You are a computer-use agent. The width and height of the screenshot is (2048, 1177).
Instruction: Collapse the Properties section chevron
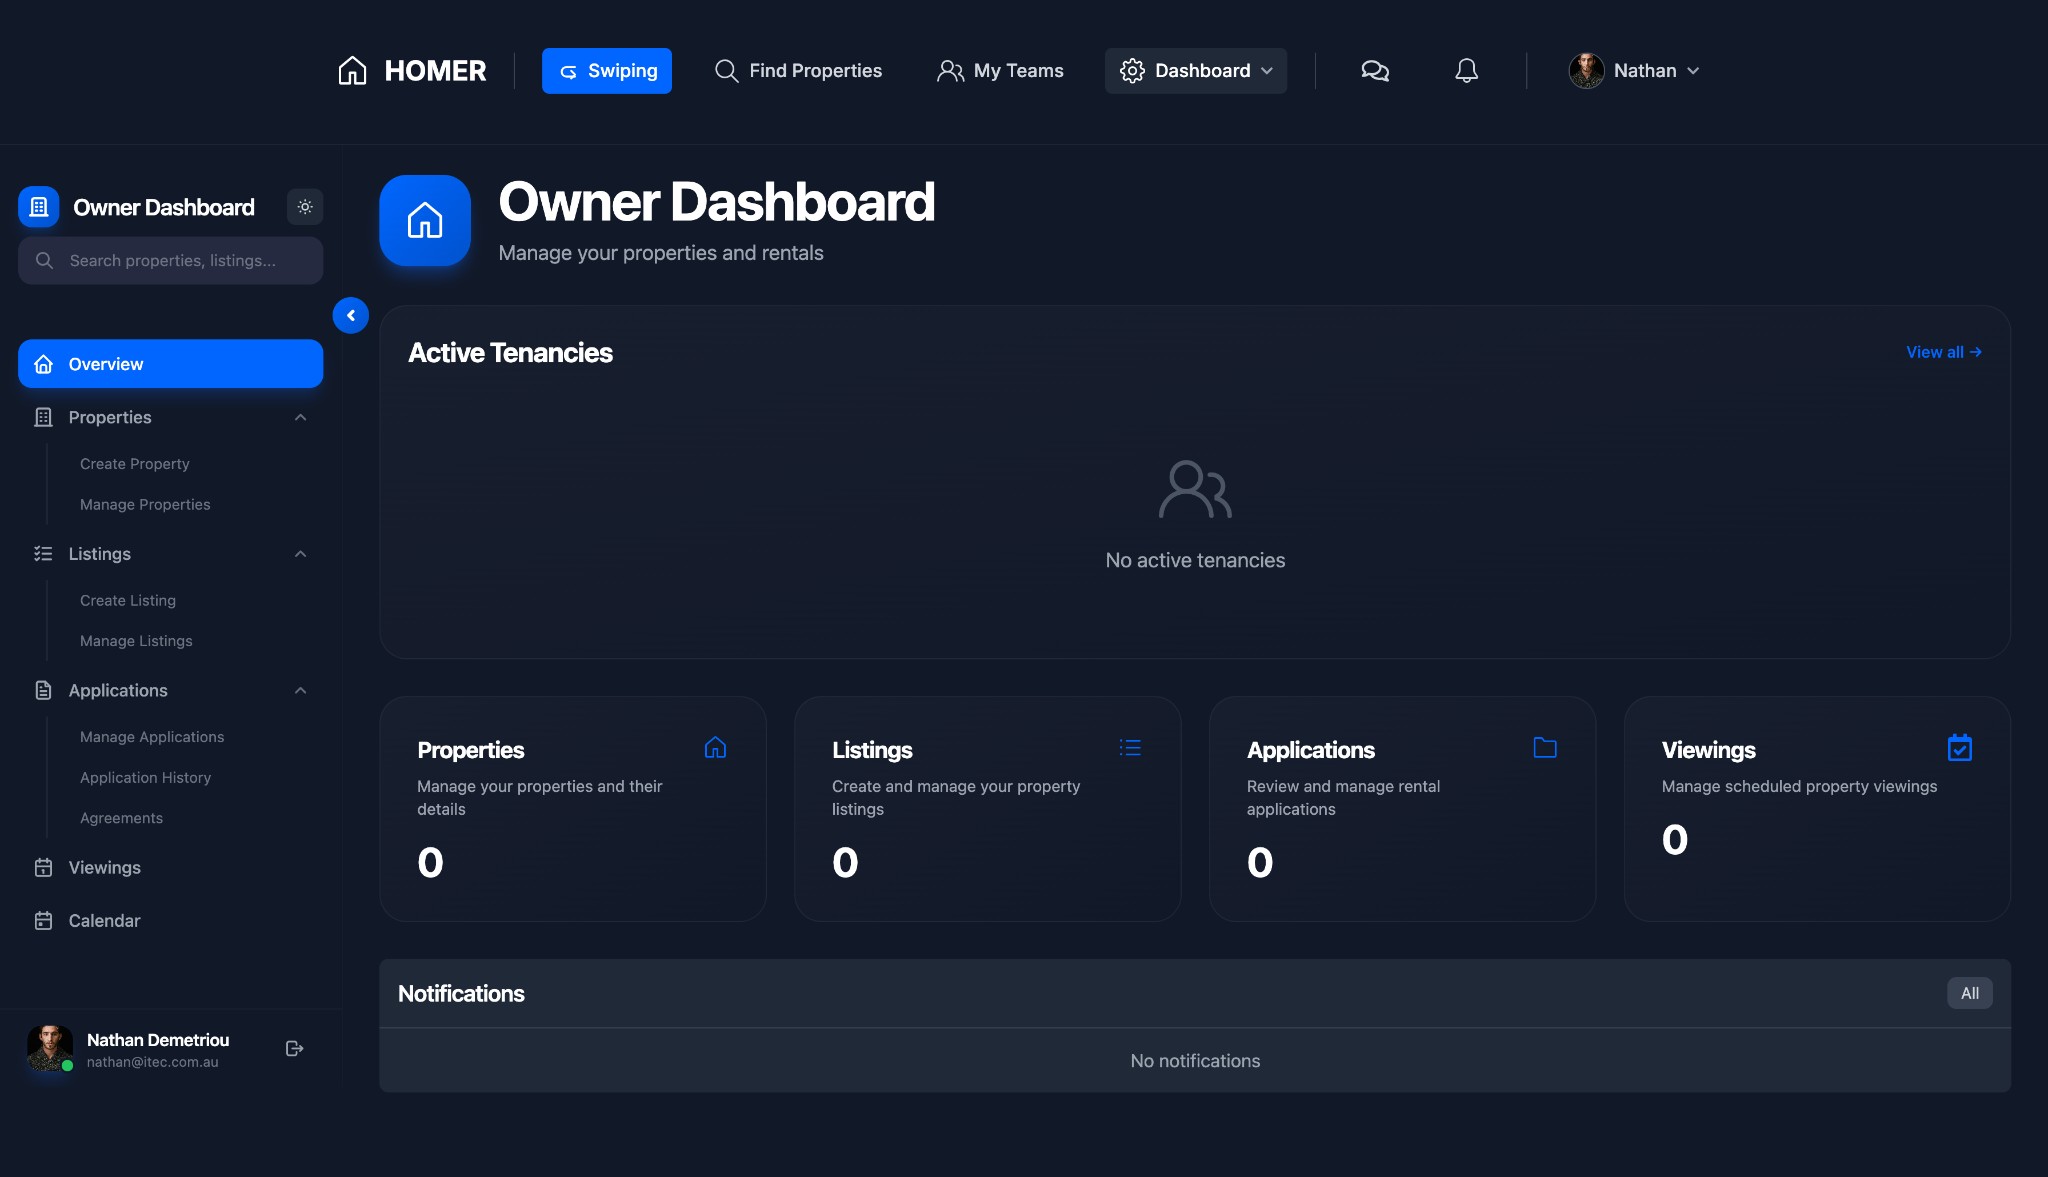click(x=300, y=417)
